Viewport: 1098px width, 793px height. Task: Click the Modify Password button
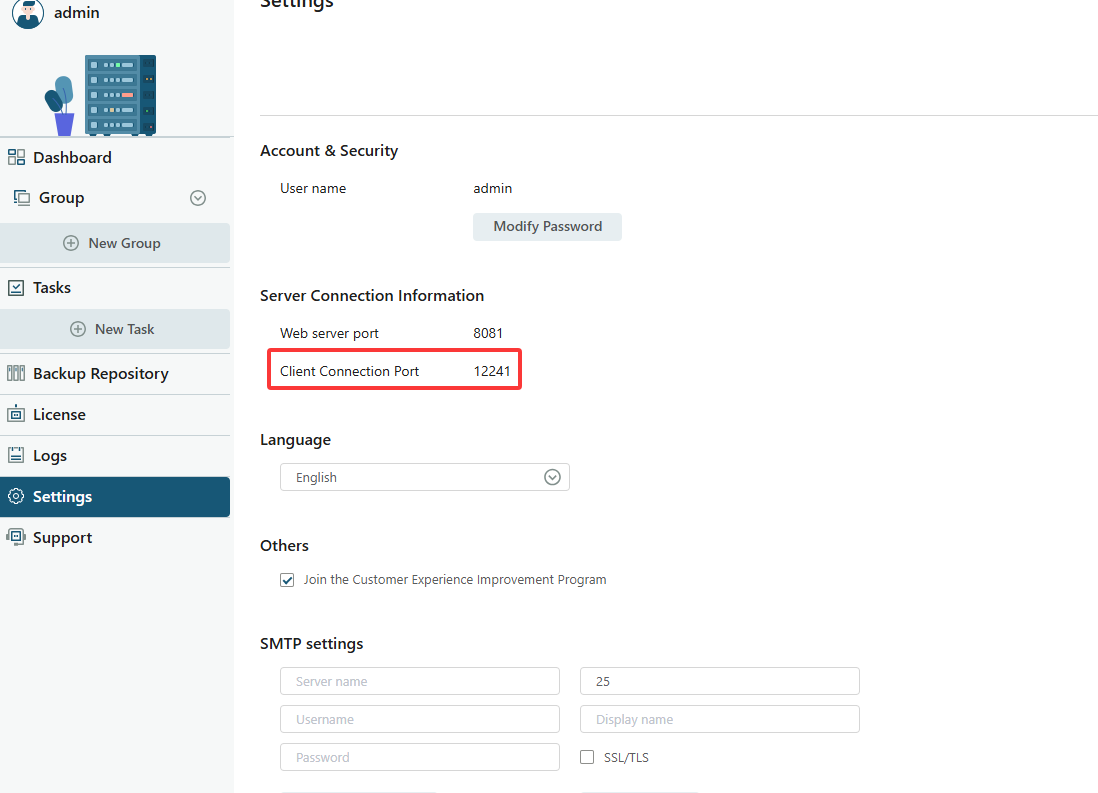[547, 227]
